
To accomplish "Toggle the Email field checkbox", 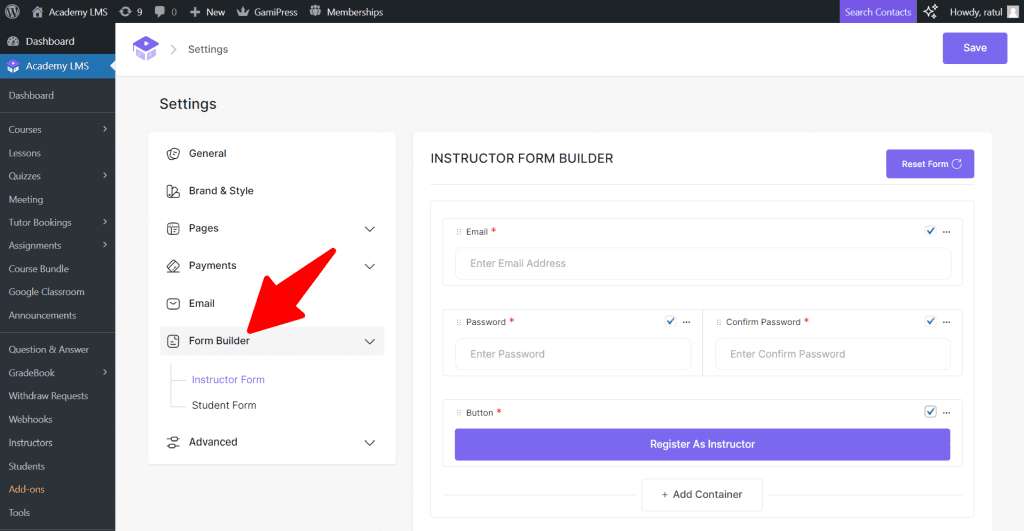I will point(930,231).
